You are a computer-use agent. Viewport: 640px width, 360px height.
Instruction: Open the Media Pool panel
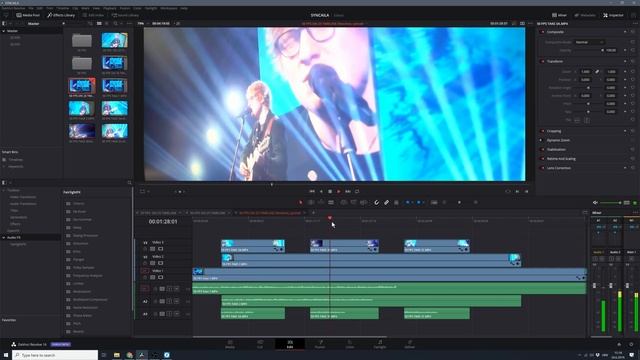click(x=28, y=15)
